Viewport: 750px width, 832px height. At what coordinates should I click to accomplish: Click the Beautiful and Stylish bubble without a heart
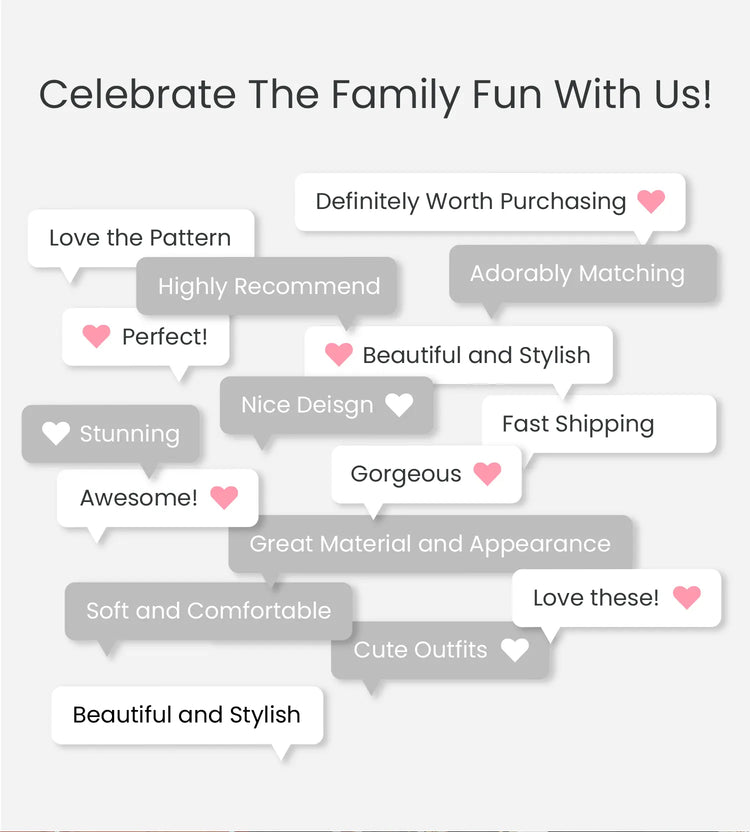click(x=187, y=715)
